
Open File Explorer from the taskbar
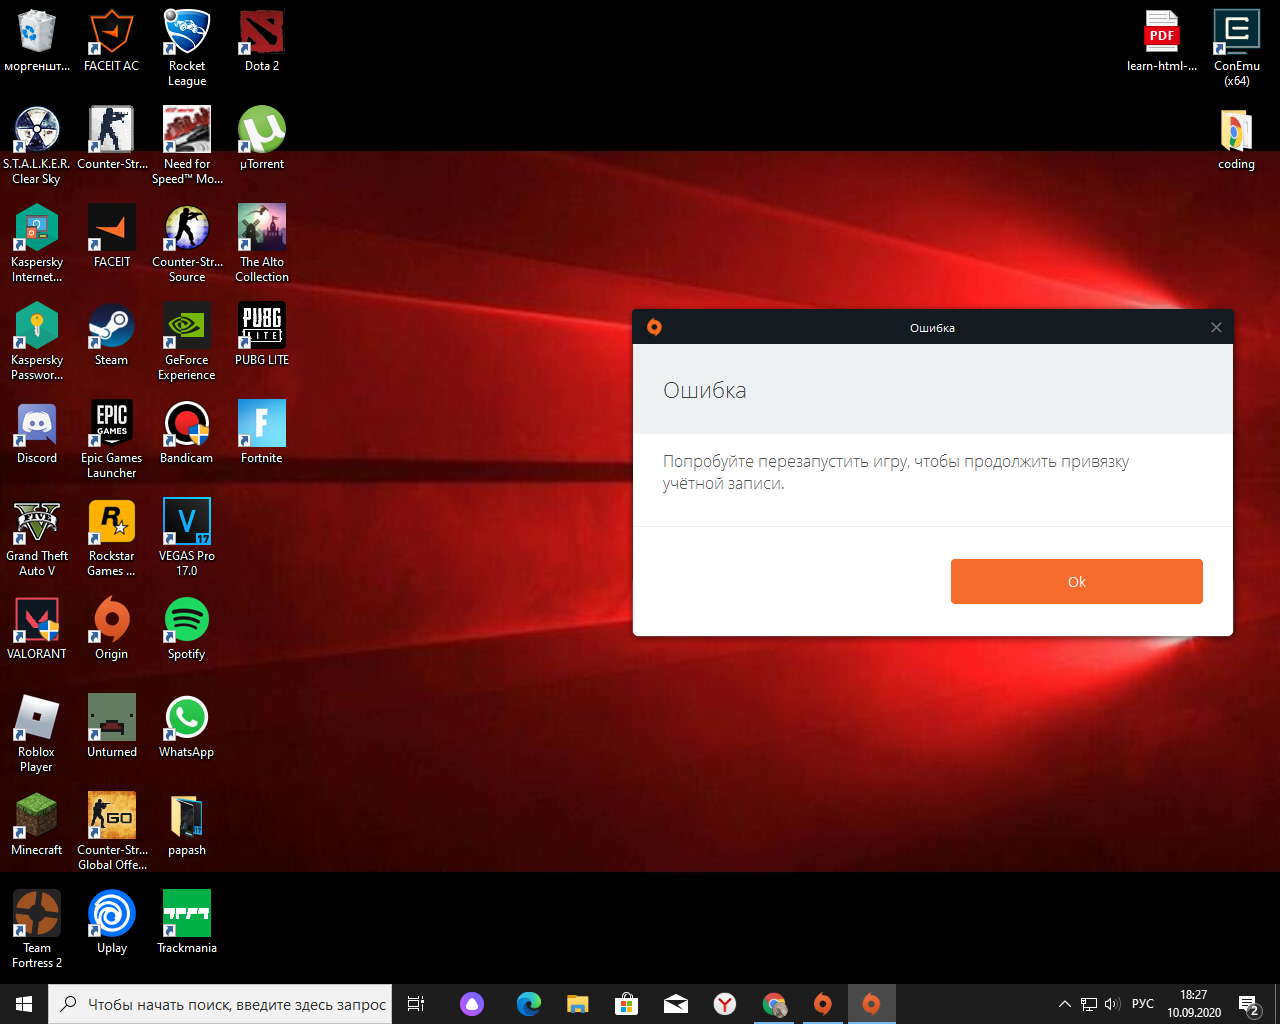[x=578, y=1004]
